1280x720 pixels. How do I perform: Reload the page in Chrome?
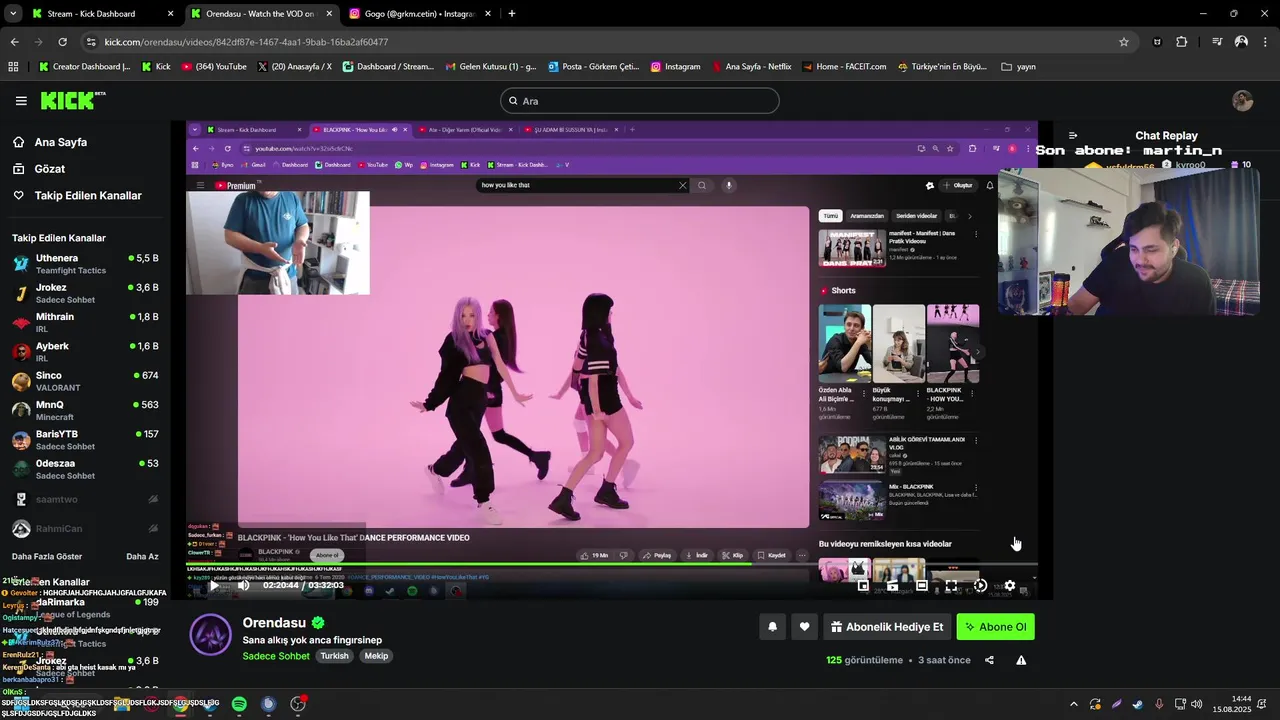(x=62, y=42)
